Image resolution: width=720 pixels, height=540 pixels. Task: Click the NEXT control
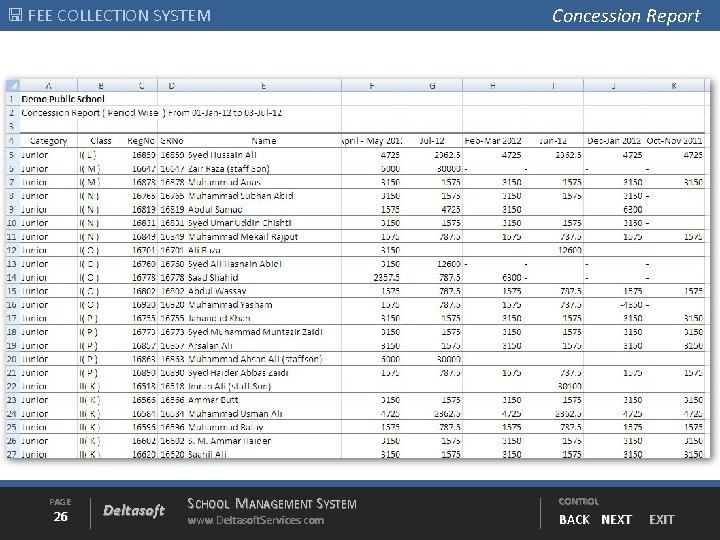616,519
